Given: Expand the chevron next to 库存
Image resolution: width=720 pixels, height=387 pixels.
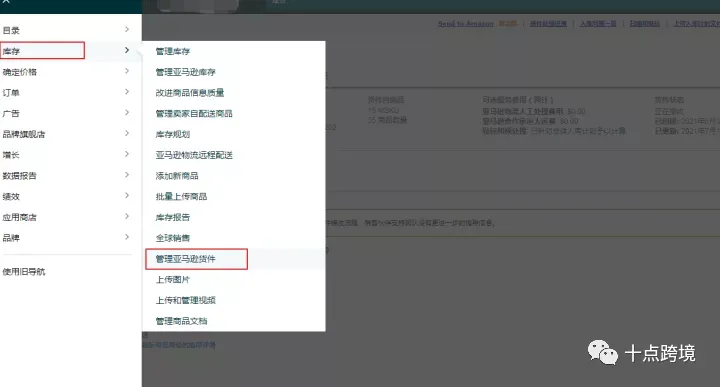Looking at the screenshot, I should point(127,50).
